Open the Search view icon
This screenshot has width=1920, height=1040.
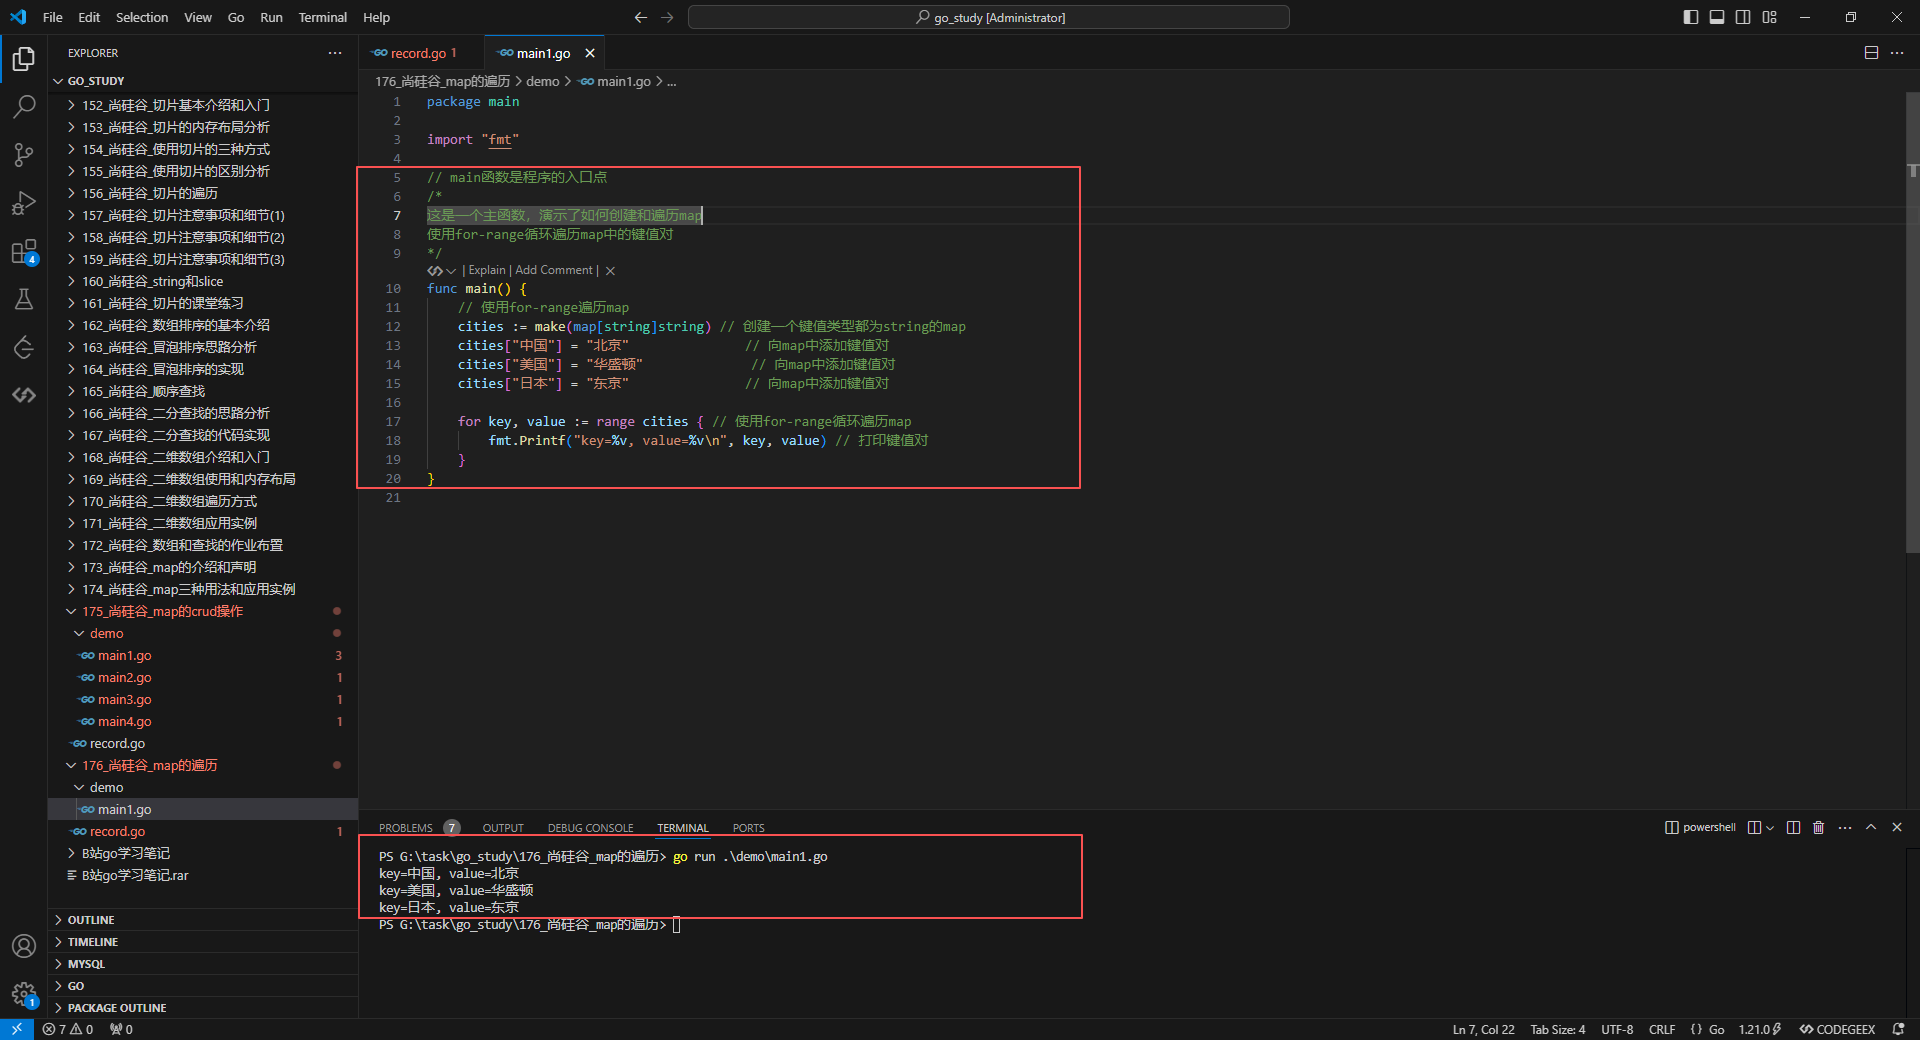point(24,106)
